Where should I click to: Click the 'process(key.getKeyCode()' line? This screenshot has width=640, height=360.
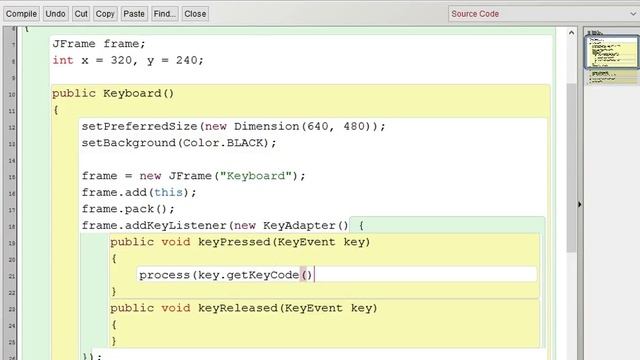(x=226, y=275)
